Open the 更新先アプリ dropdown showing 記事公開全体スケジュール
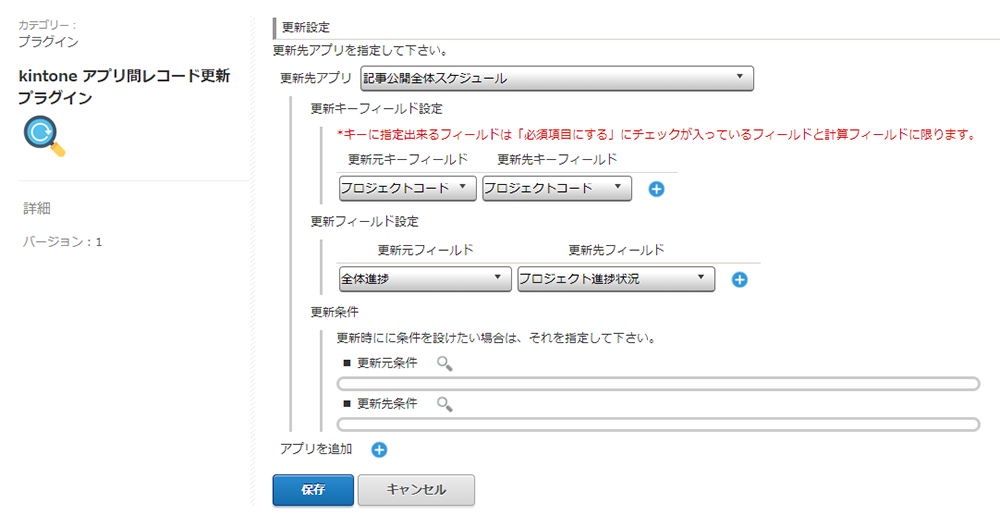This screenshot has width=1000, height=516. coord(557,78)
